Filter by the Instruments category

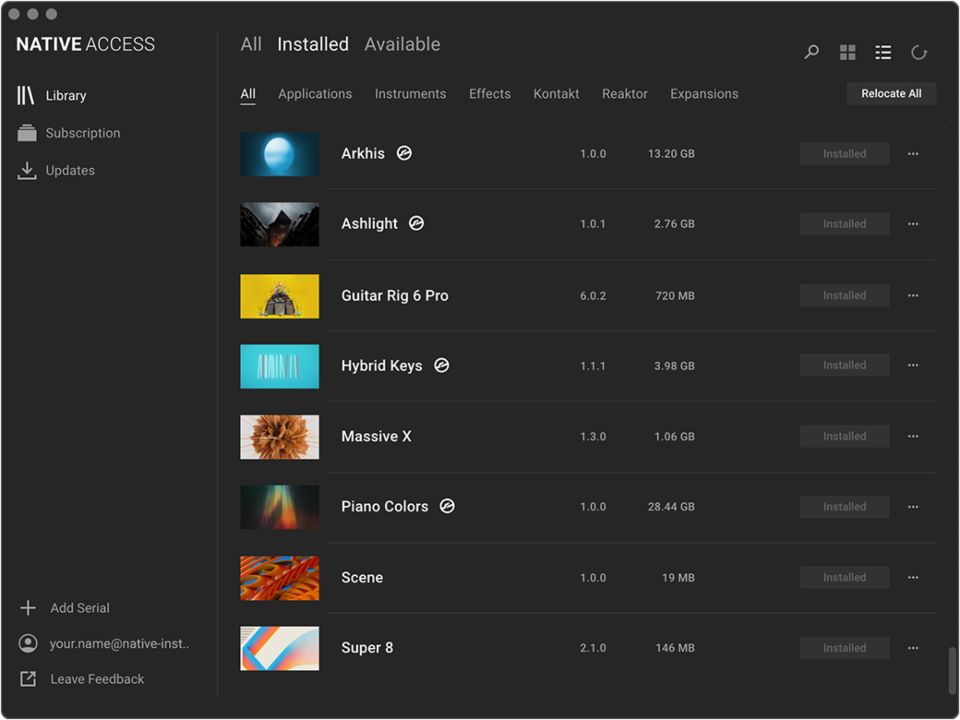[410, 94]
